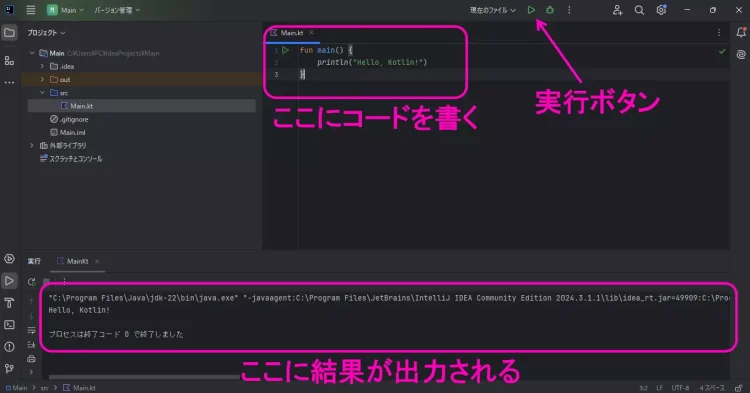Click the green inspection checkmark in the editor
The width and height of the screenshot is (750, 393).
coord(722,51)
